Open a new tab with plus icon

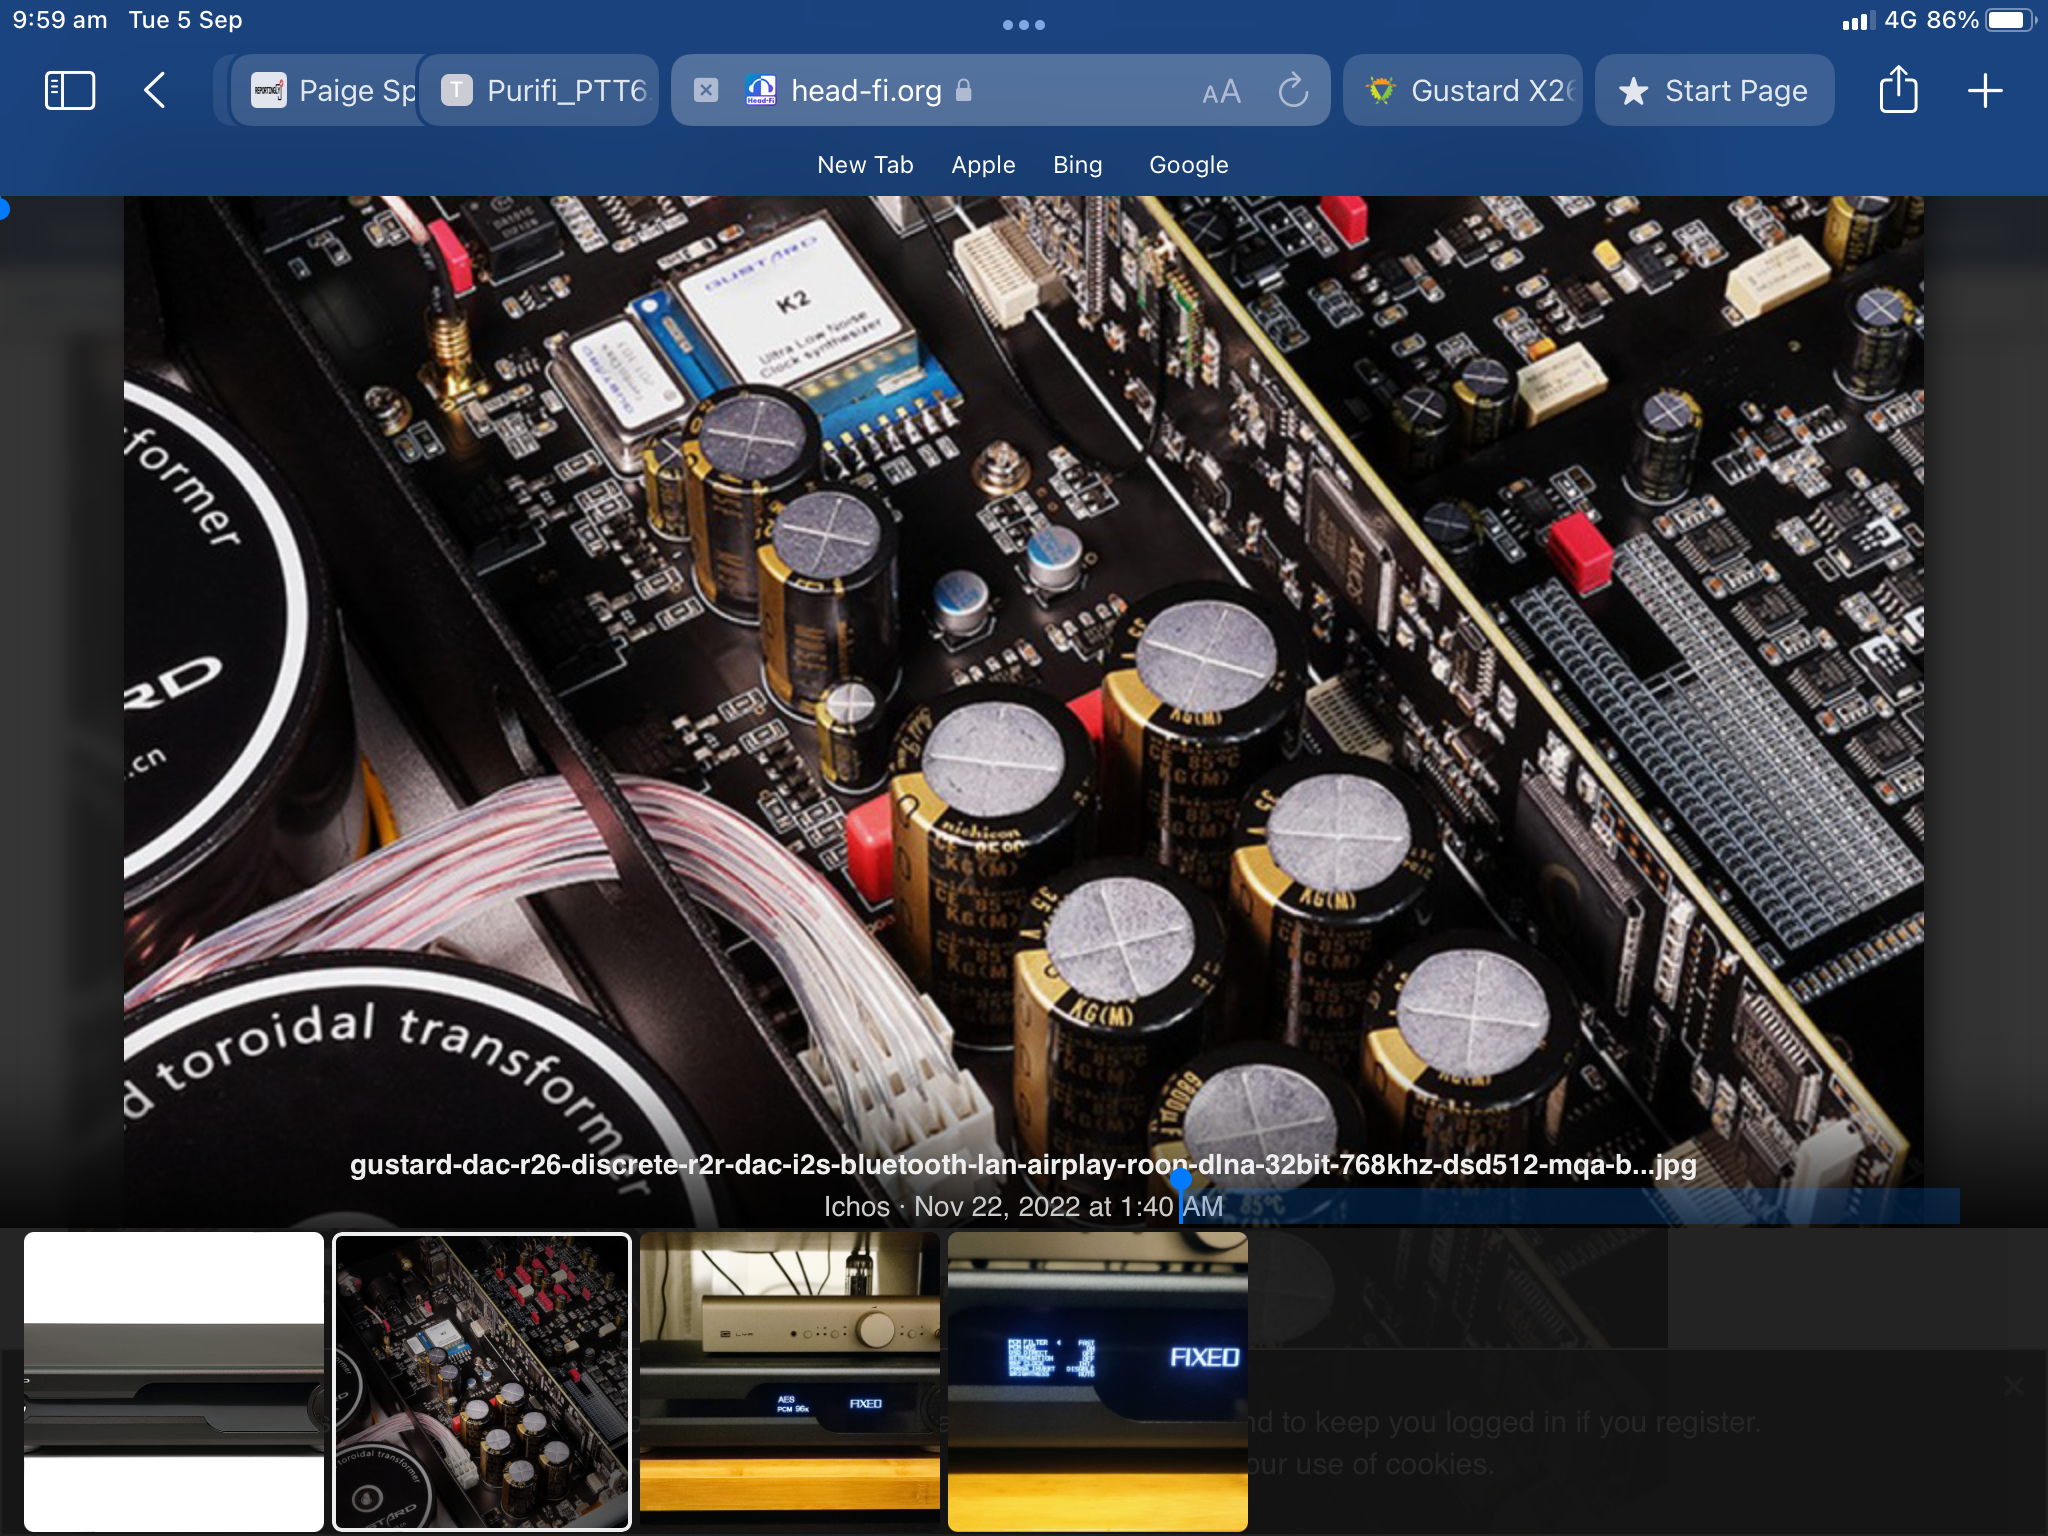coord(1985,91)
